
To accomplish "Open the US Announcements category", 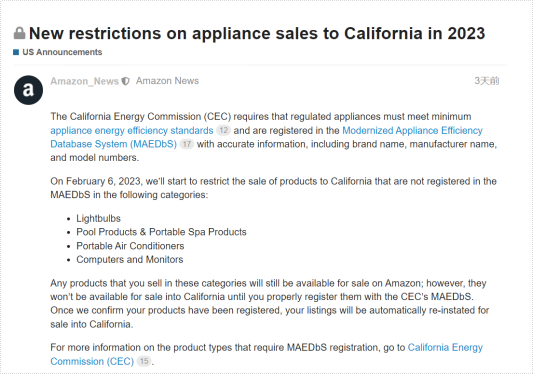I will (x=62, y=52).
